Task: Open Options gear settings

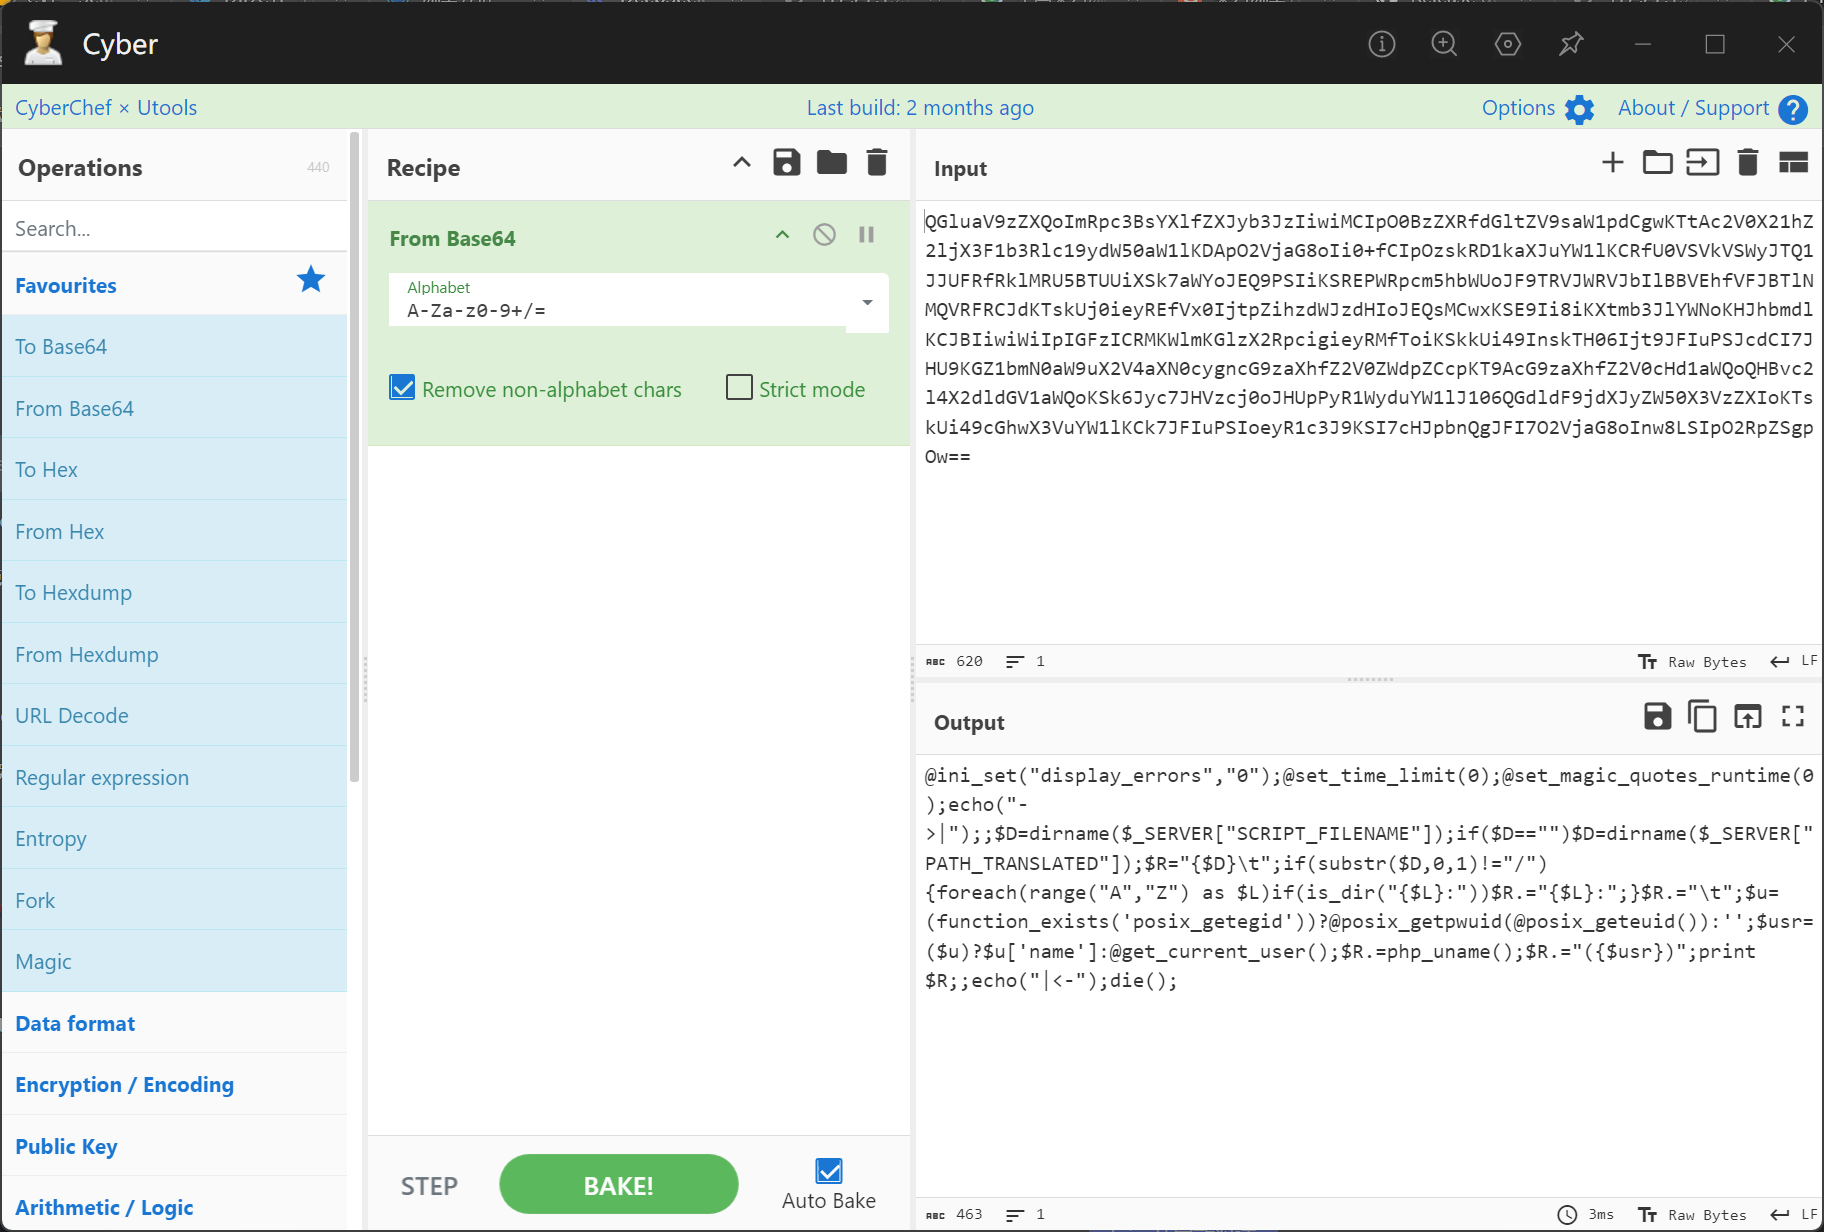Action: (x=1580, y=109)
